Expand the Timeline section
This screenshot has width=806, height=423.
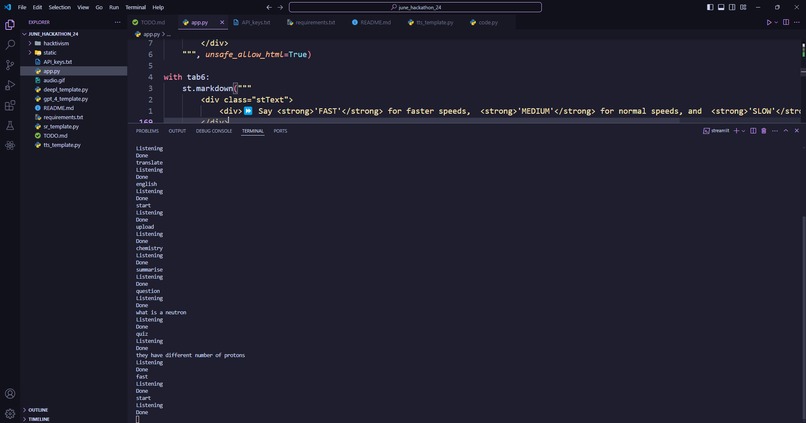click(74, 419)
